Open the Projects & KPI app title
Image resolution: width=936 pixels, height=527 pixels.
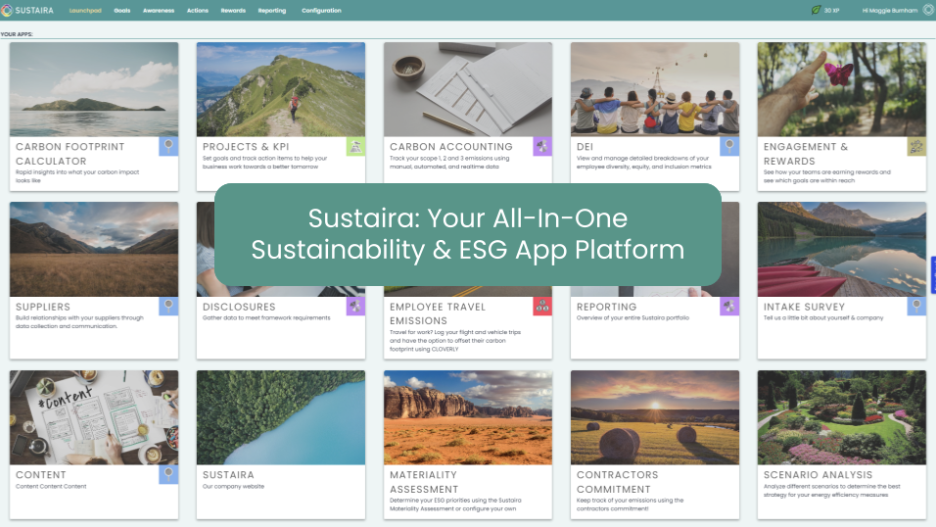(x=245, y=147)
